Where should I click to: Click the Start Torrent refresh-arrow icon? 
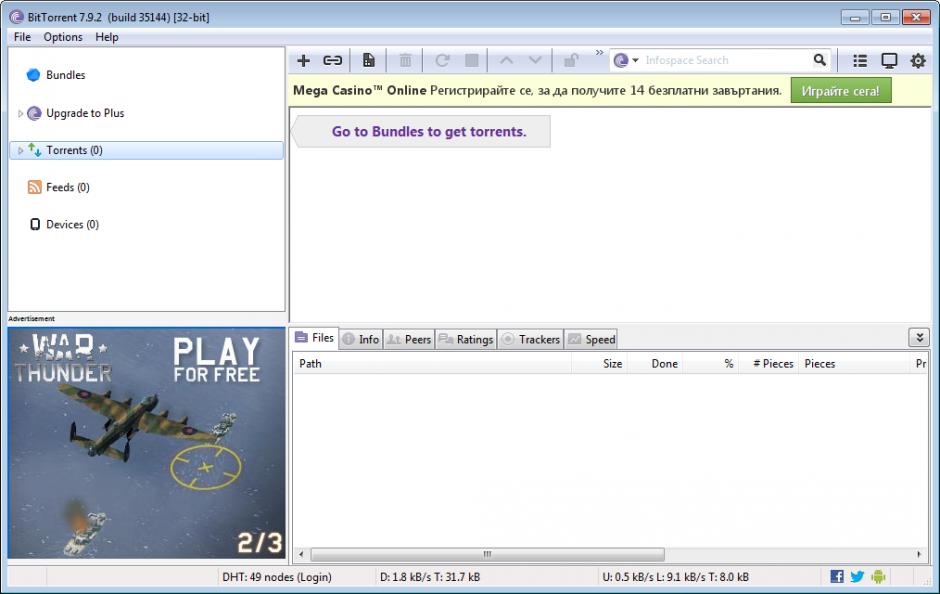tap(442, 61)
